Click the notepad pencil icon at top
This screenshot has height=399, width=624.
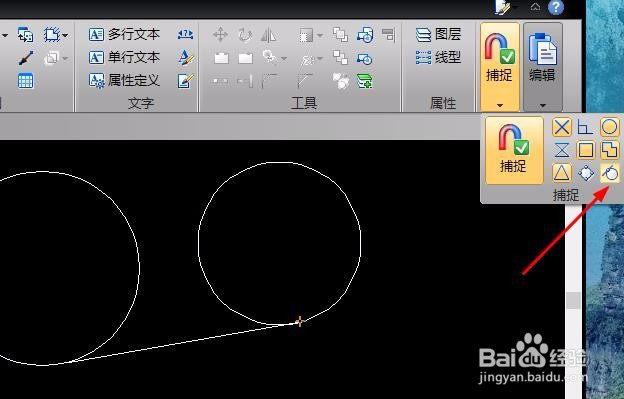click(502, 7)
